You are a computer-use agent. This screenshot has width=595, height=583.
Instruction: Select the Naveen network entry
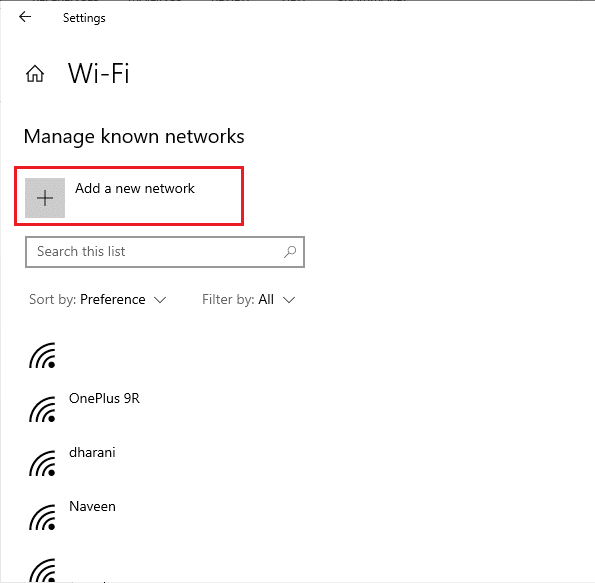coord(92,506)
